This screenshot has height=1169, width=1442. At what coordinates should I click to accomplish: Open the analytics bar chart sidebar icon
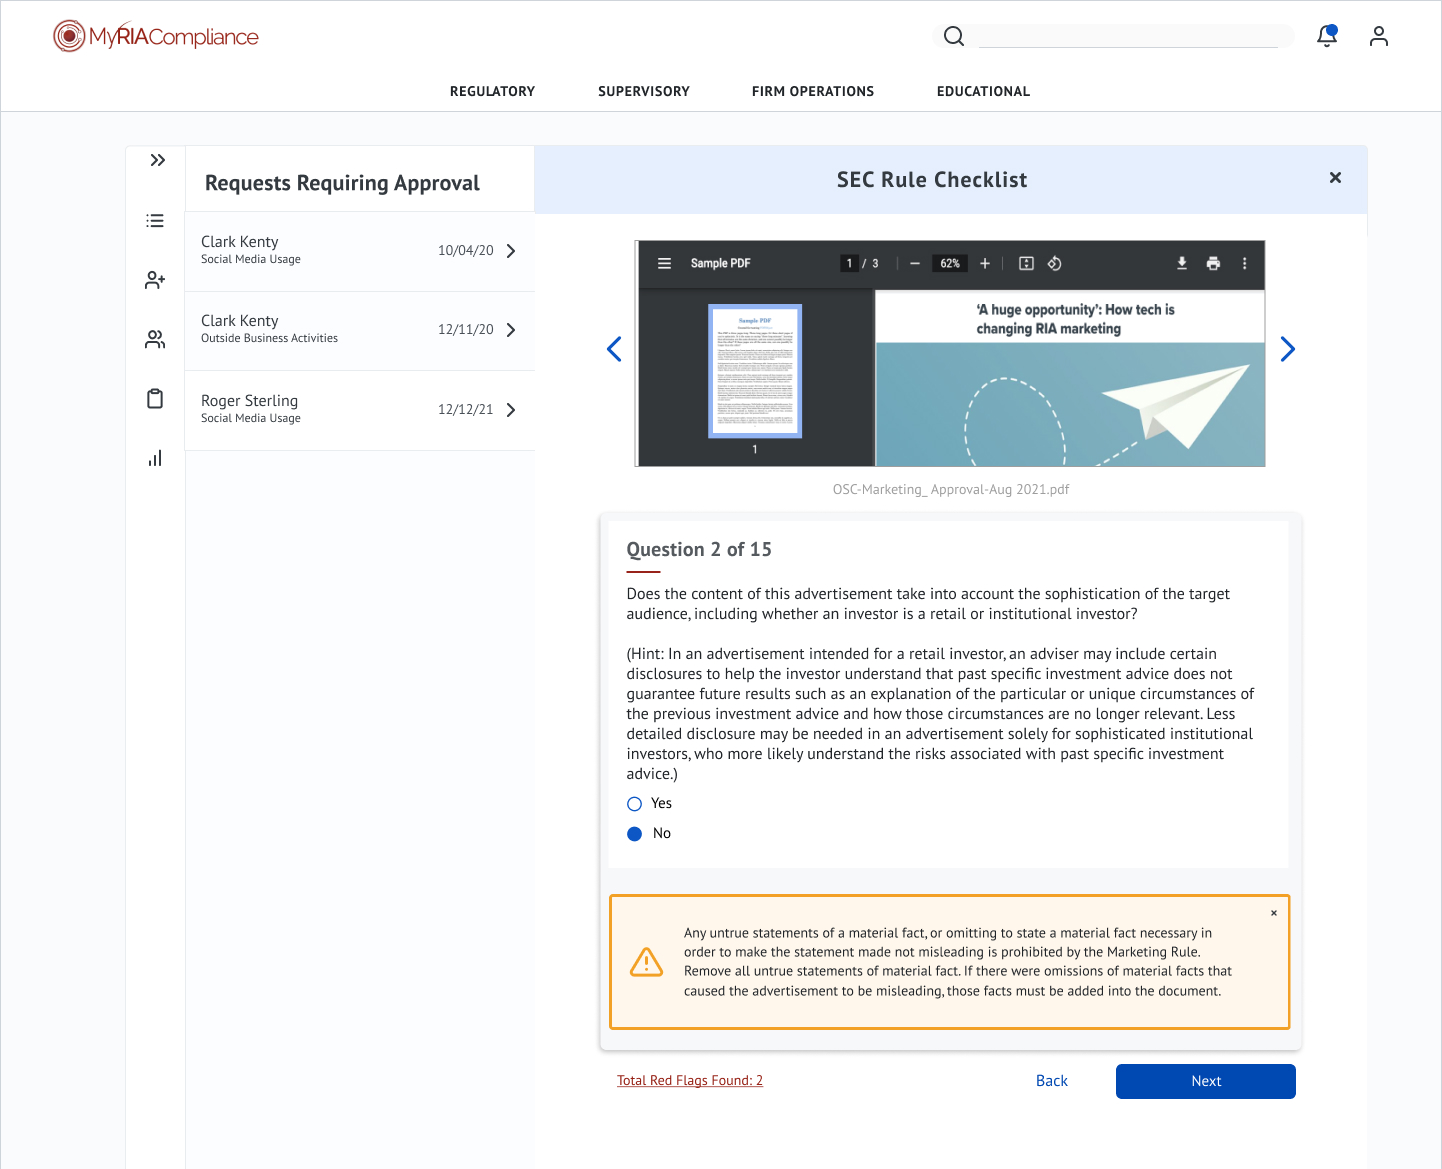(155, 458)
